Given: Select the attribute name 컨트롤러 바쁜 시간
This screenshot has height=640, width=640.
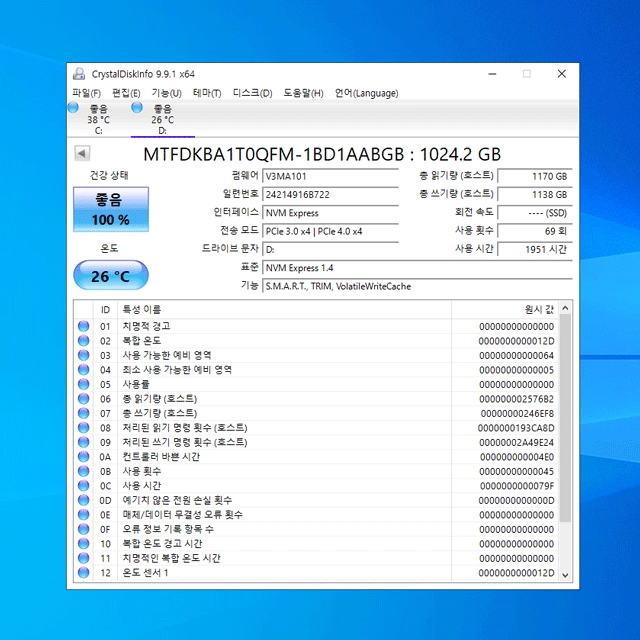Looking at the screenshot, I should [161, 457].
